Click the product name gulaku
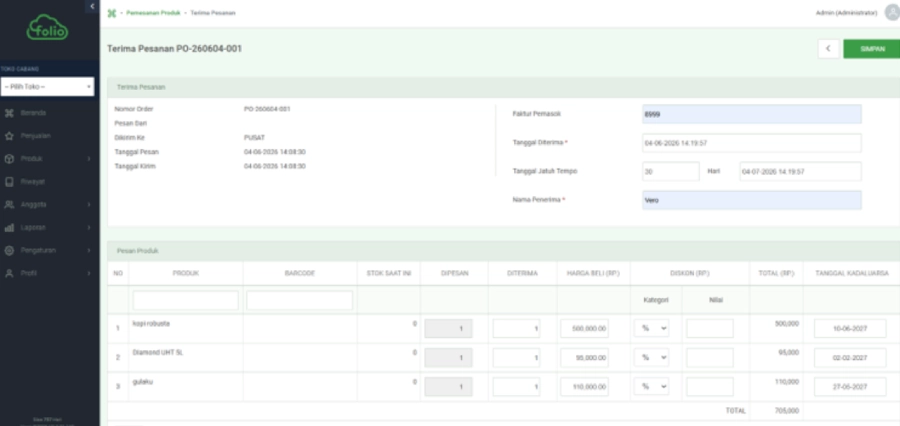900x426 pixels. (x=142, y=381)
